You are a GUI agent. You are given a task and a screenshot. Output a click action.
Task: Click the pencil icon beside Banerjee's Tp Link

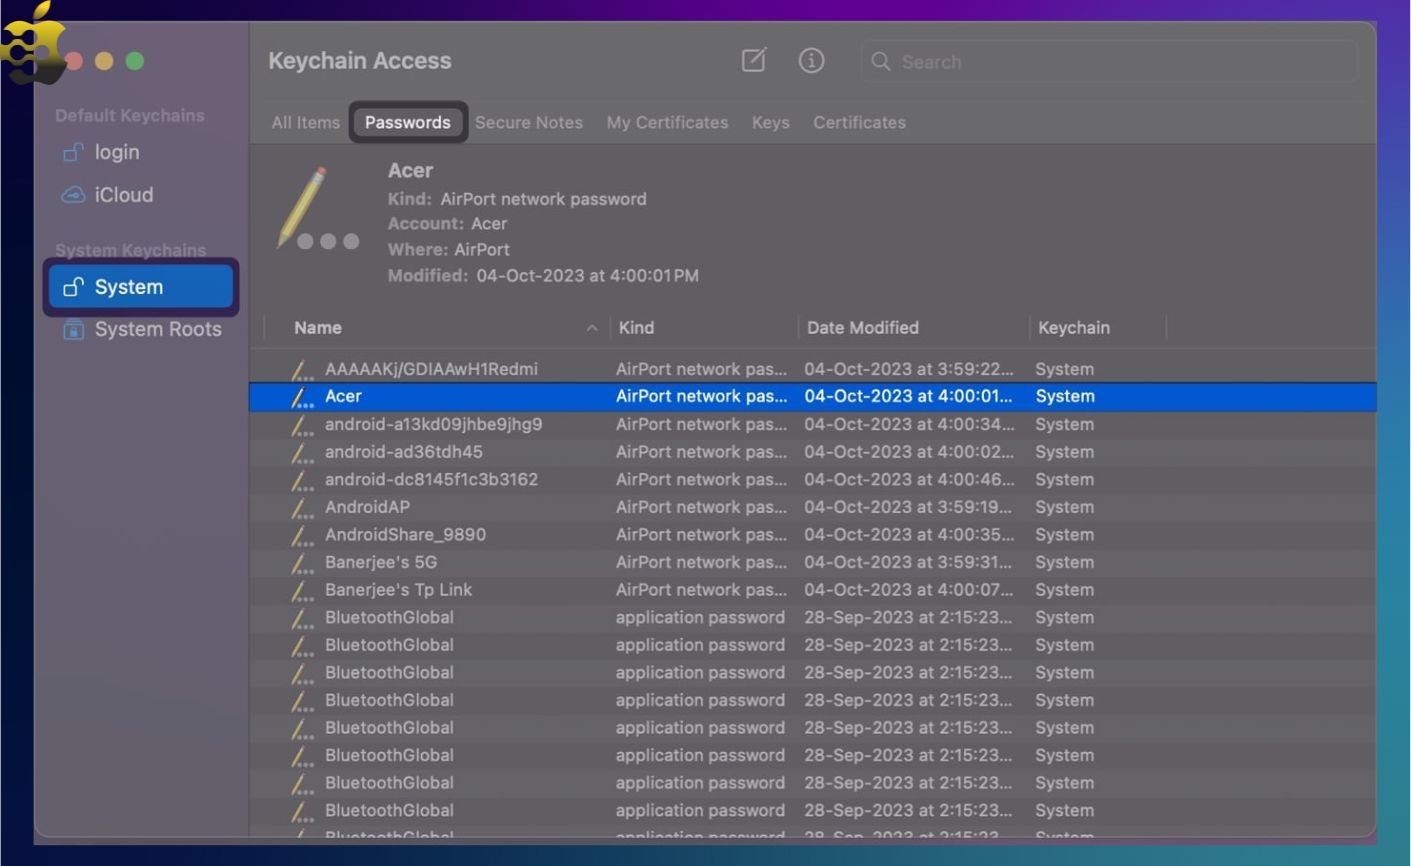pyautogui.click(x=302, y=591)
